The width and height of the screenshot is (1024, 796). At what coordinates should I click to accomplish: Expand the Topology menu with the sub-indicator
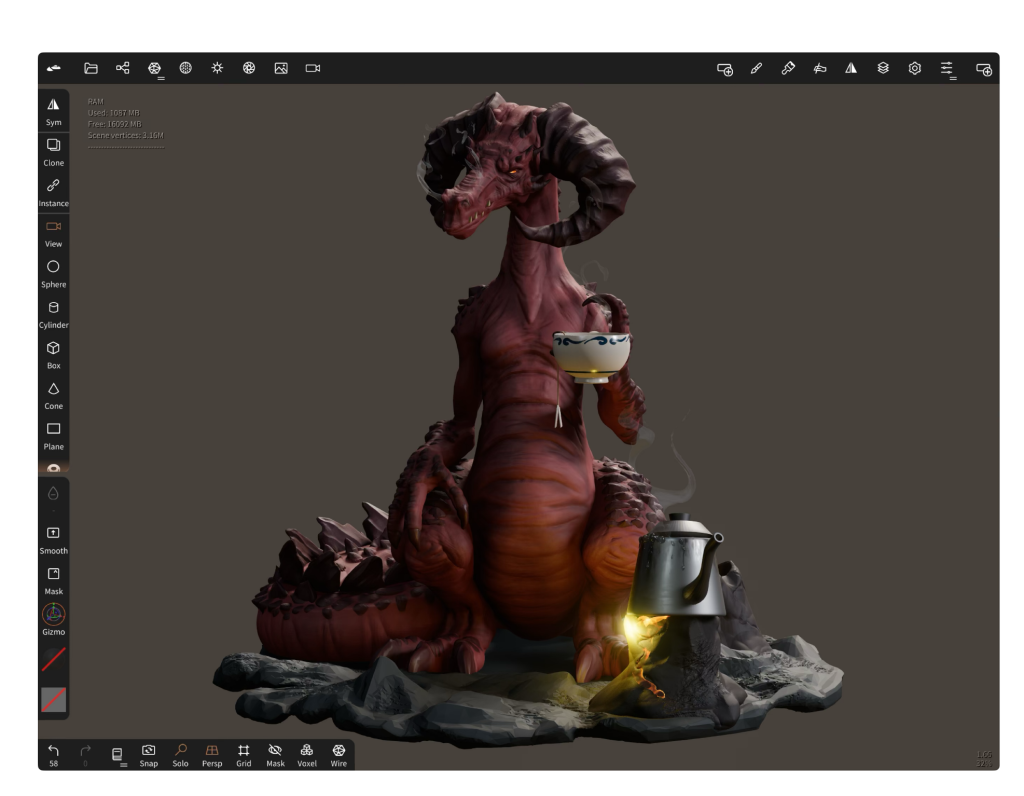click(x=155, y=68)
